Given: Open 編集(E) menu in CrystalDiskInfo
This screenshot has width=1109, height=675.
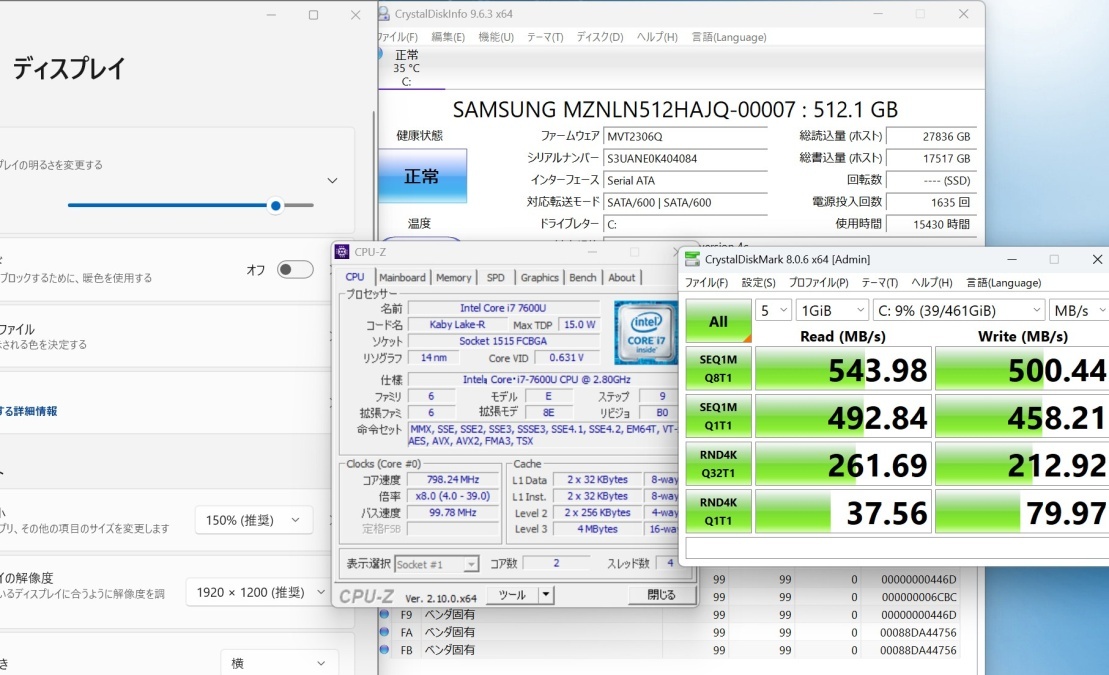Looking at the screenshot, I should coord(448,37).
